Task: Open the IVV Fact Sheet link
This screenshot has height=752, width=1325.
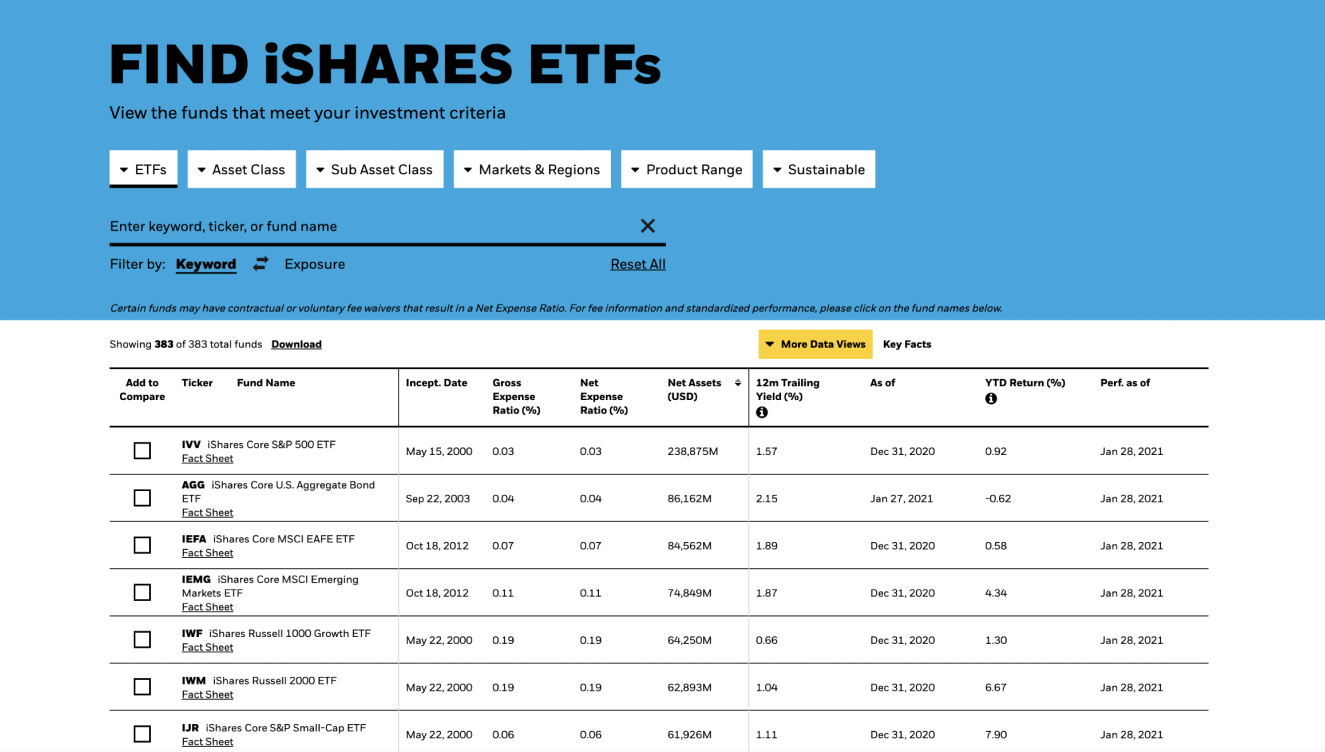Action: [x=207, y=459]
